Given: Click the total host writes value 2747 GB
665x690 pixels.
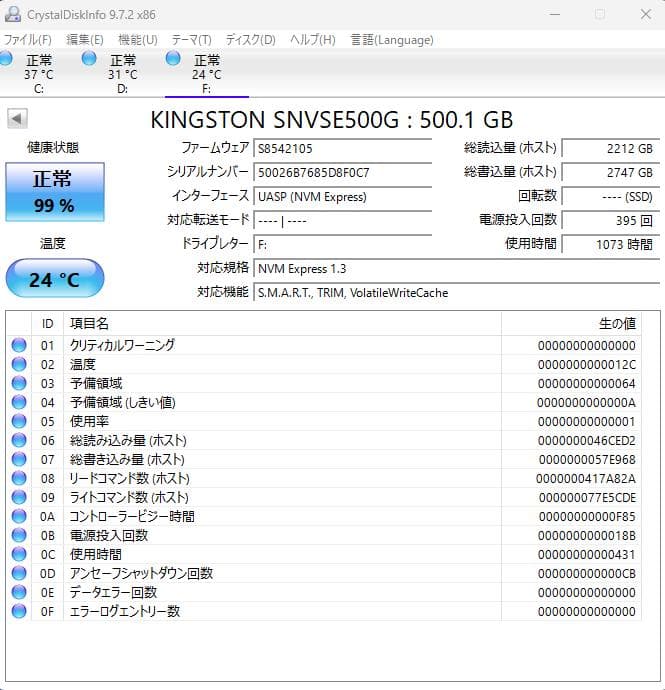Looking at the screenshot, I should (x=610, y=172).
